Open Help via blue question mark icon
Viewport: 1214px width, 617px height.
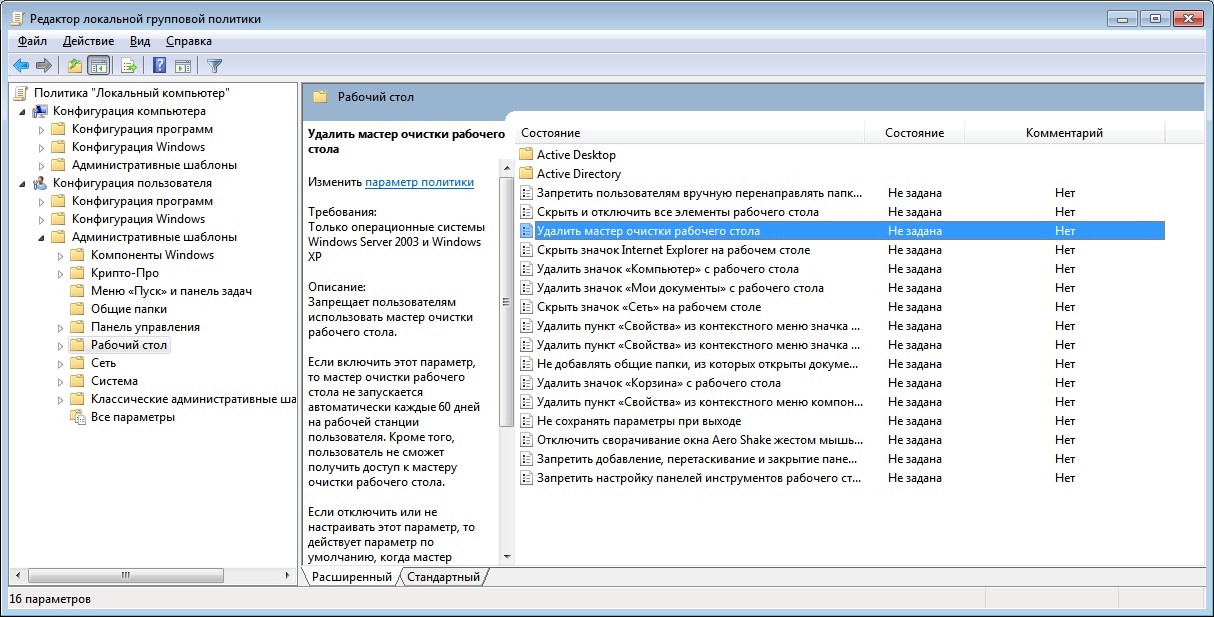point(159,66)
